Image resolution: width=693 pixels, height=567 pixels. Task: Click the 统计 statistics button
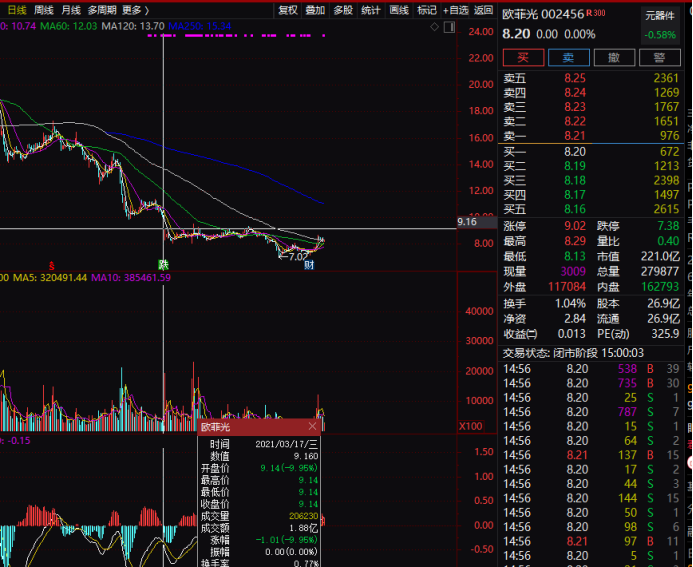click(371, 10)
